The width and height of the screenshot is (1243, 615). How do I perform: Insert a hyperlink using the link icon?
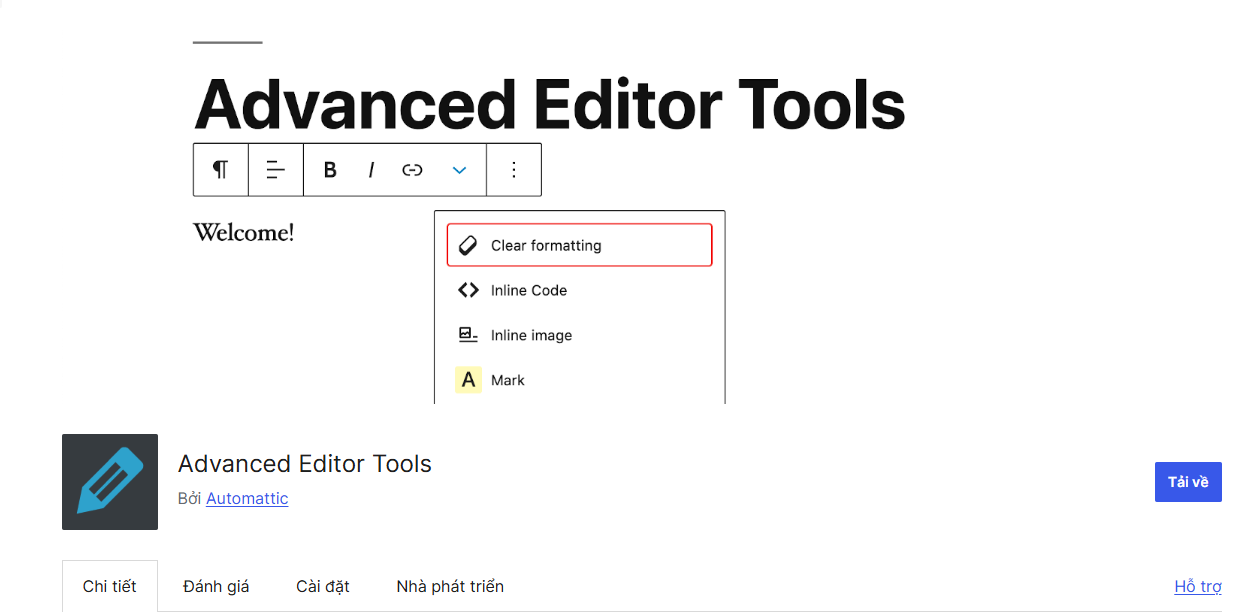412,169
